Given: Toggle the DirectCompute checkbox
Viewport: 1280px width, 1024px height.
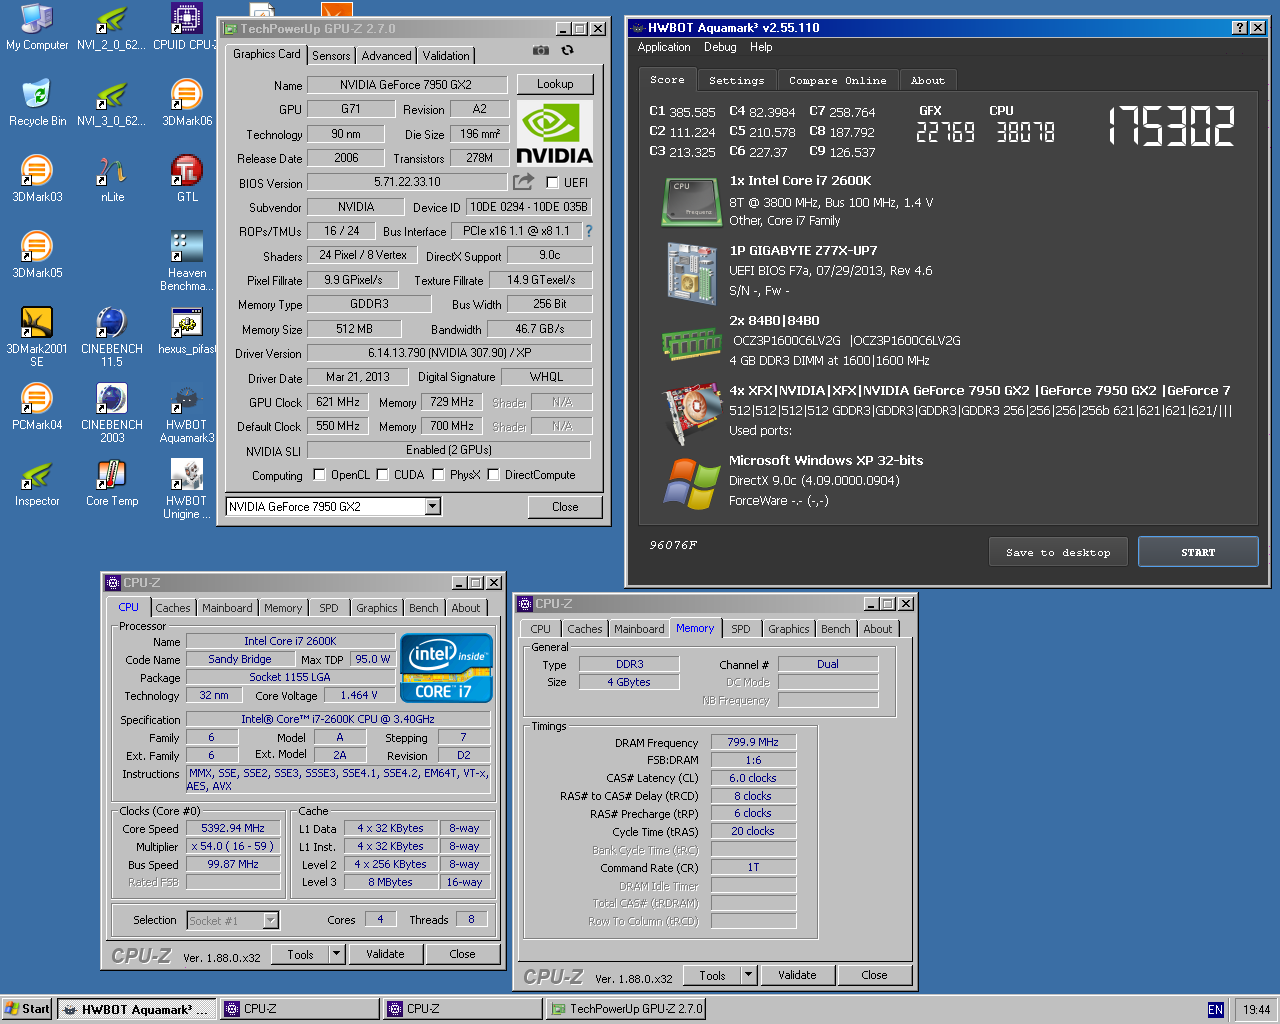Looking at the screenshot, I should (x=493, y=475).
